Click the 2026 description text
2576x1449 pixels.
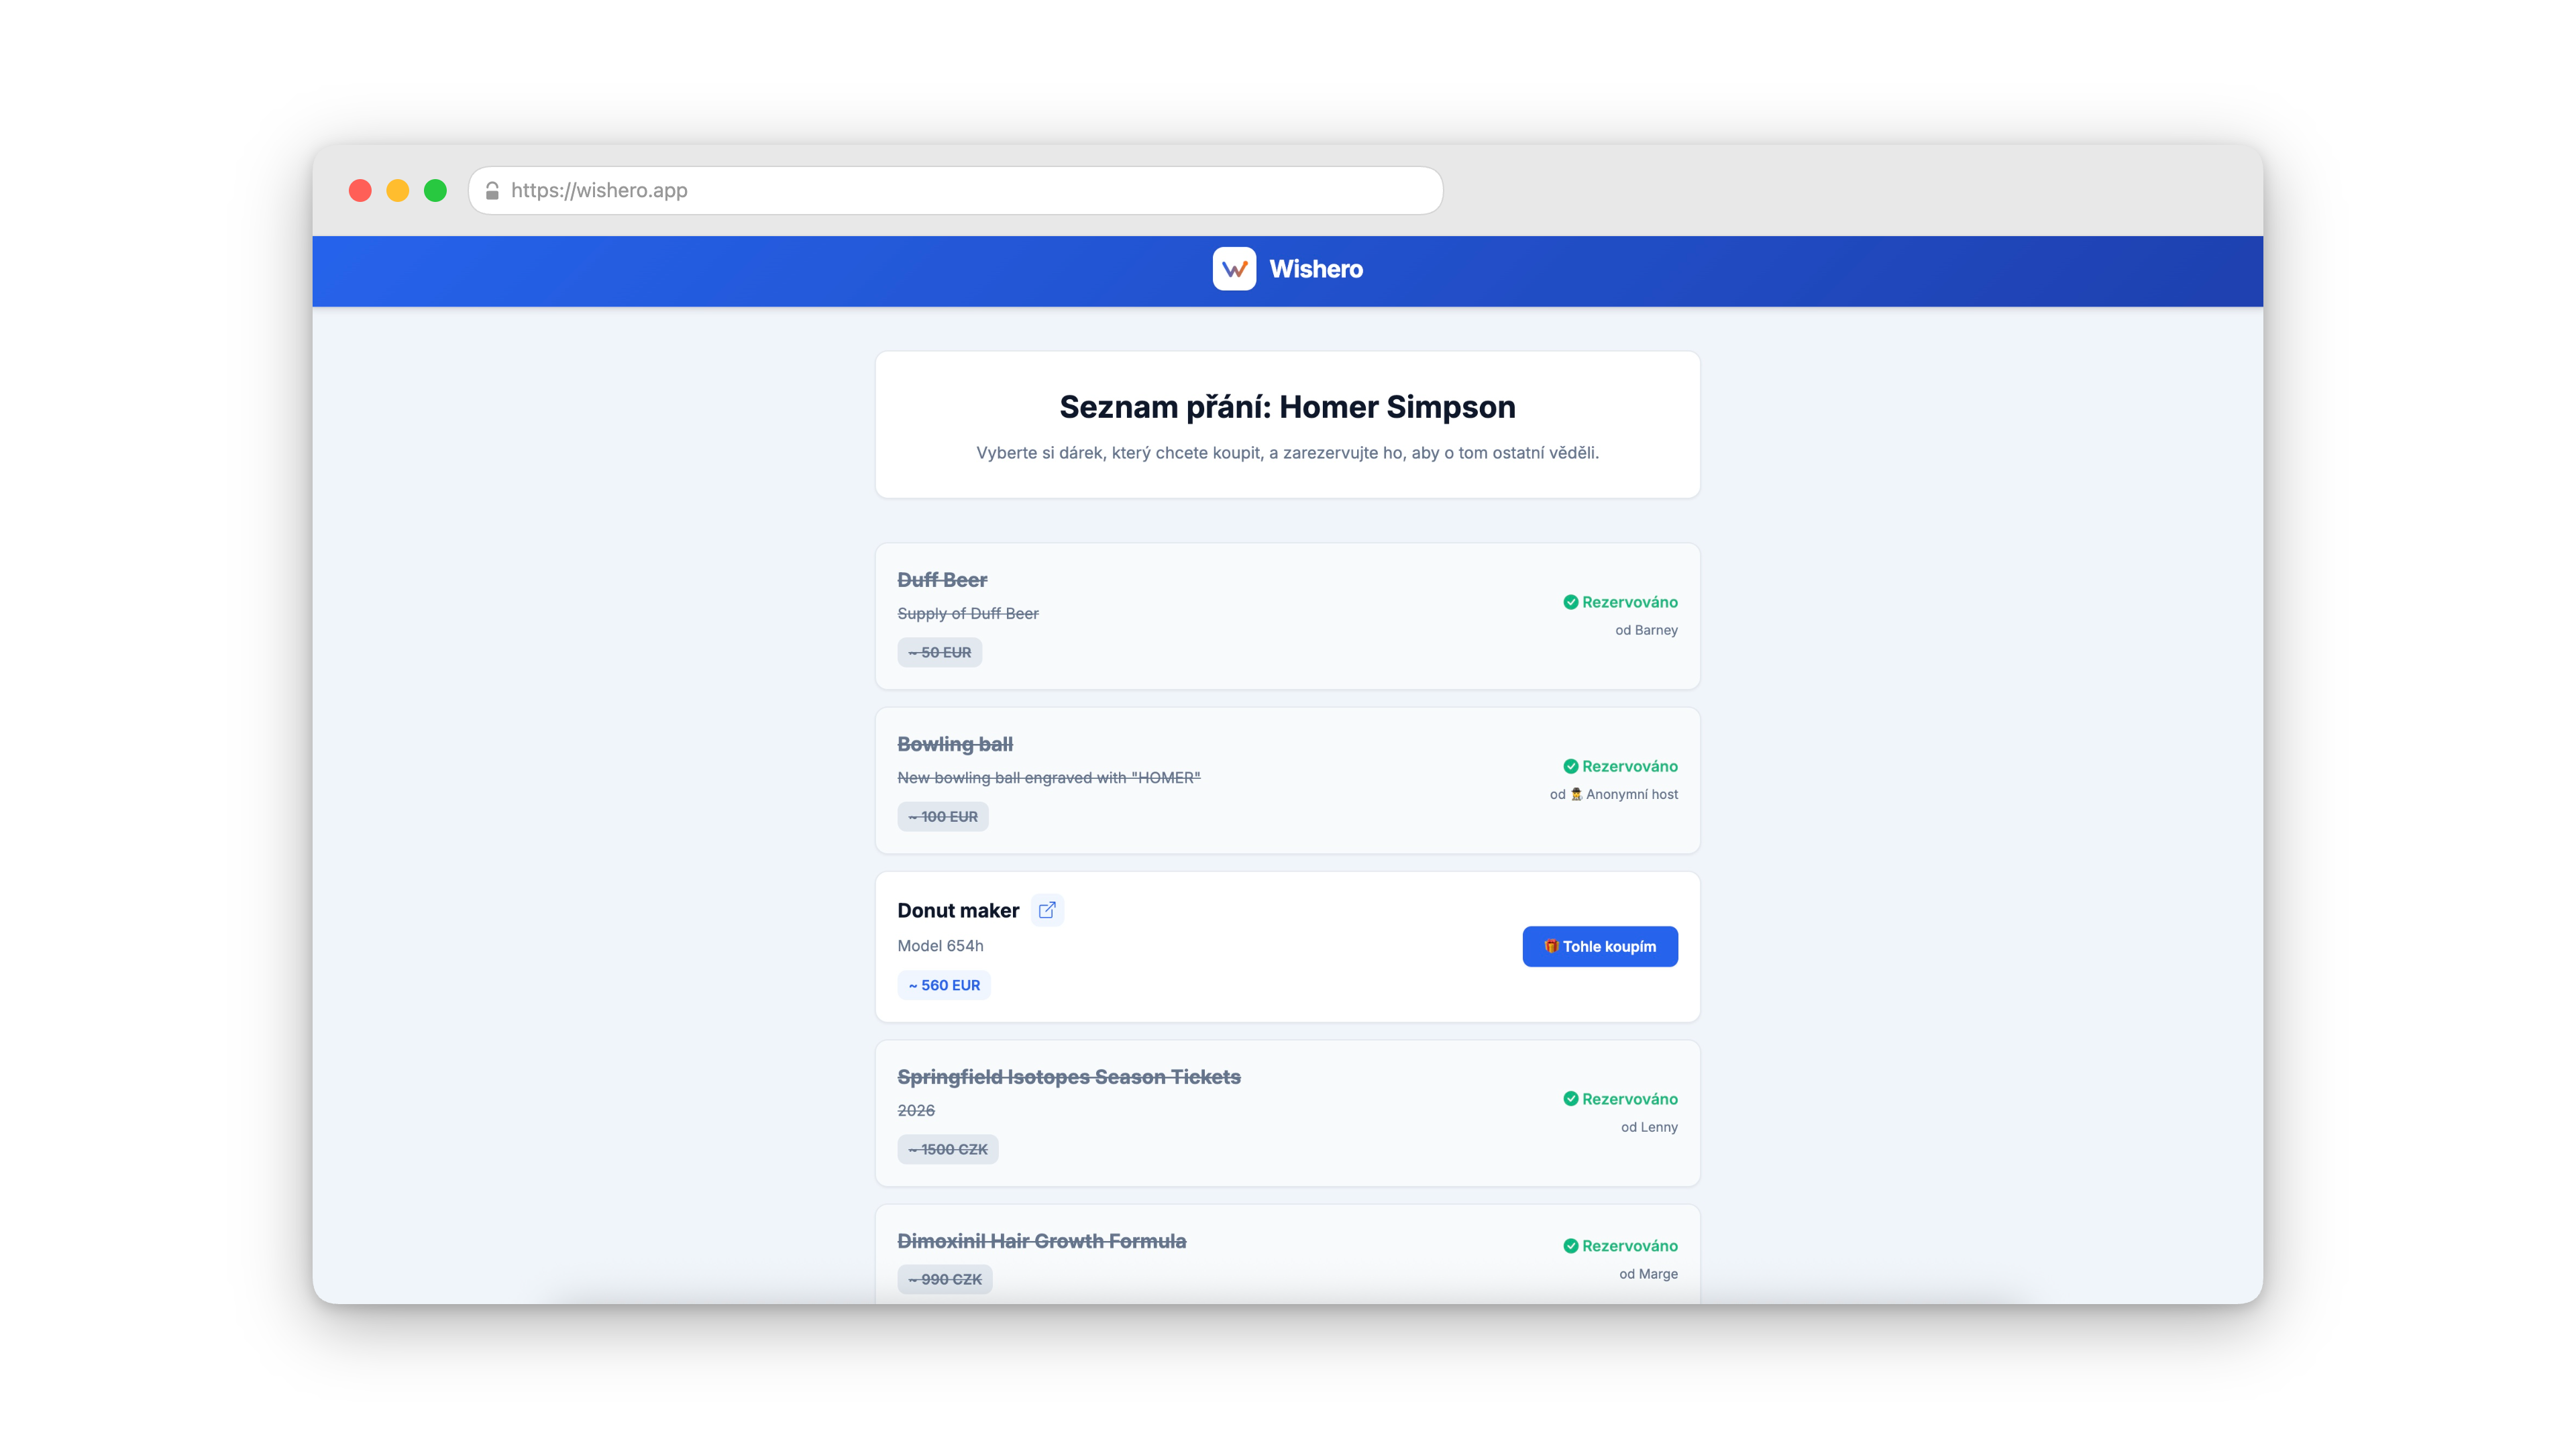point(916,1110)
